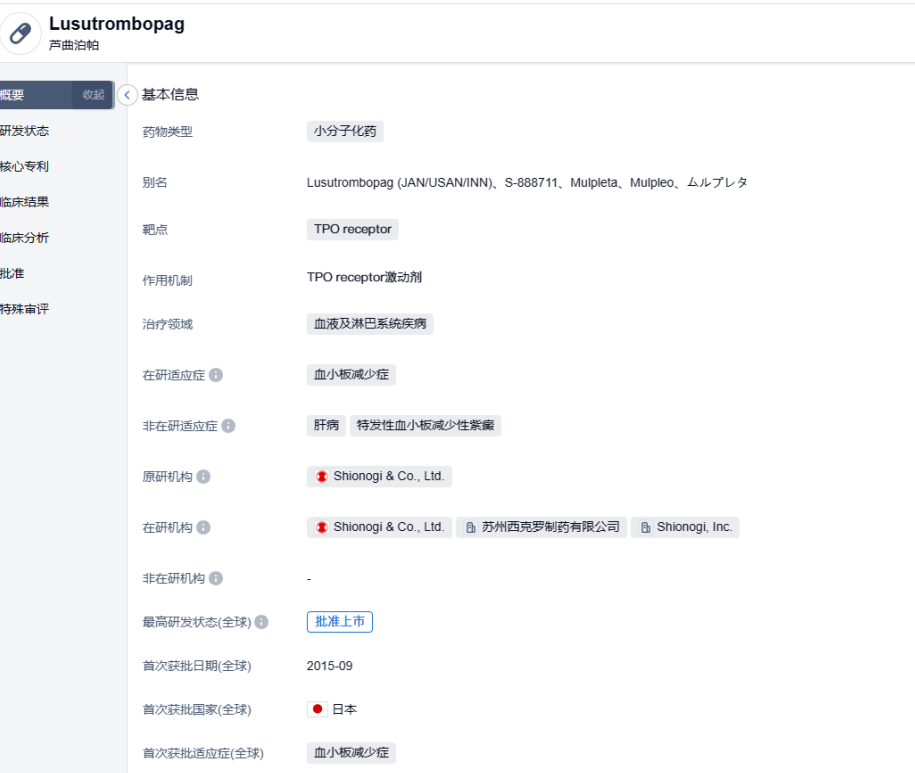Image resolution: width=915 pixels, height=773 pixels.
Task: Go to 核心专利 in the sidebar
Action: 25,167
